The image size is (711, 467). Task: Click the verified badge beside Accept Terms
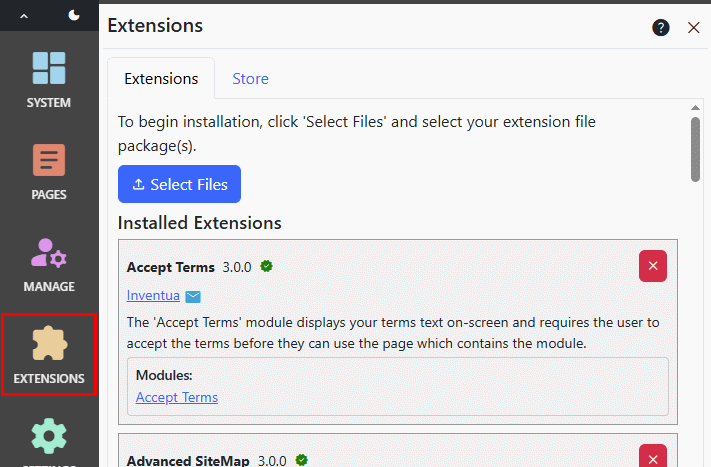point(267,266)
